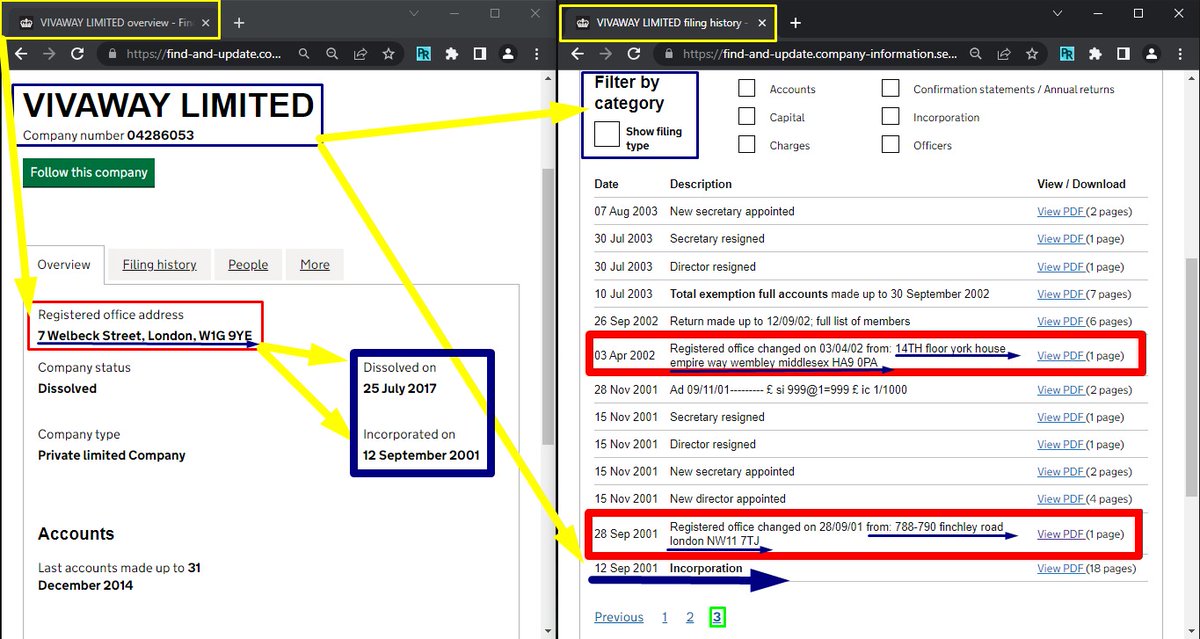Viewport: 1200px width, 639px height.
Task: Open View PDF for 28 Sep 2001 registered office change
Action: point(1060,534)
